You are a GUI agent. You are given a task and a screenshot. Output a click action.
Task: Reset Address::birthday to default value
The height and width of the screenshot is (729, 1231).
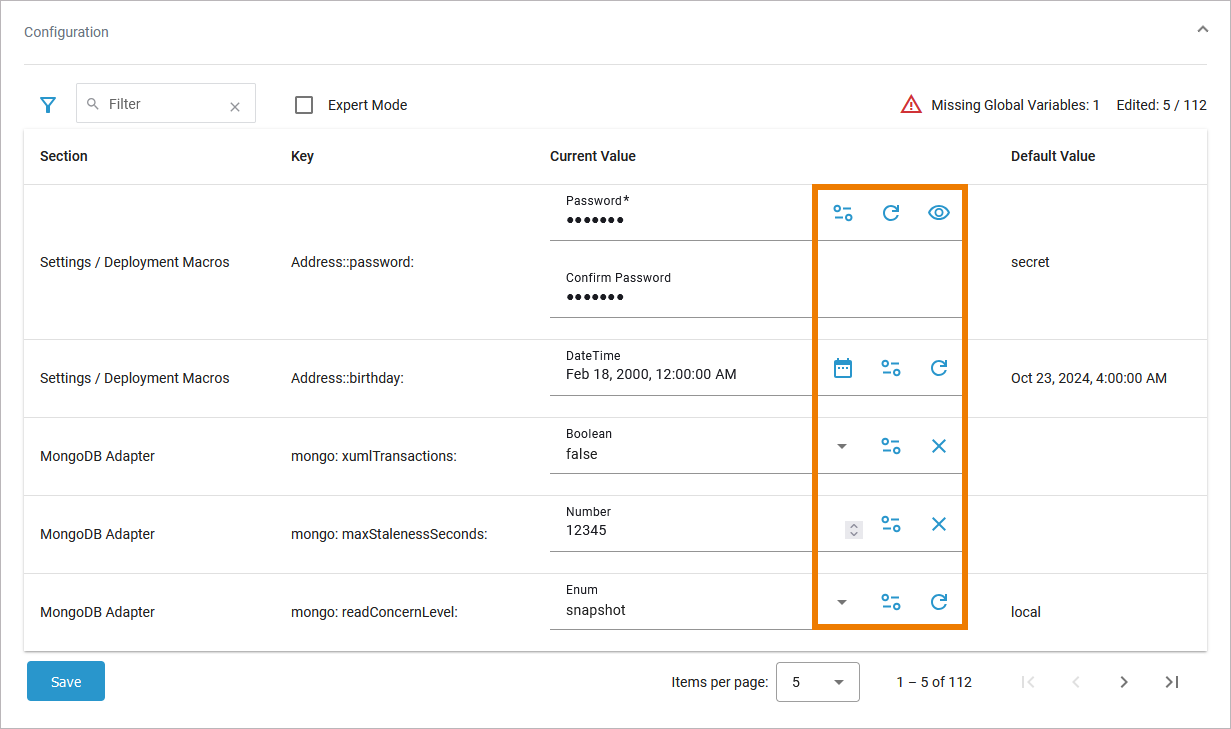938,368
